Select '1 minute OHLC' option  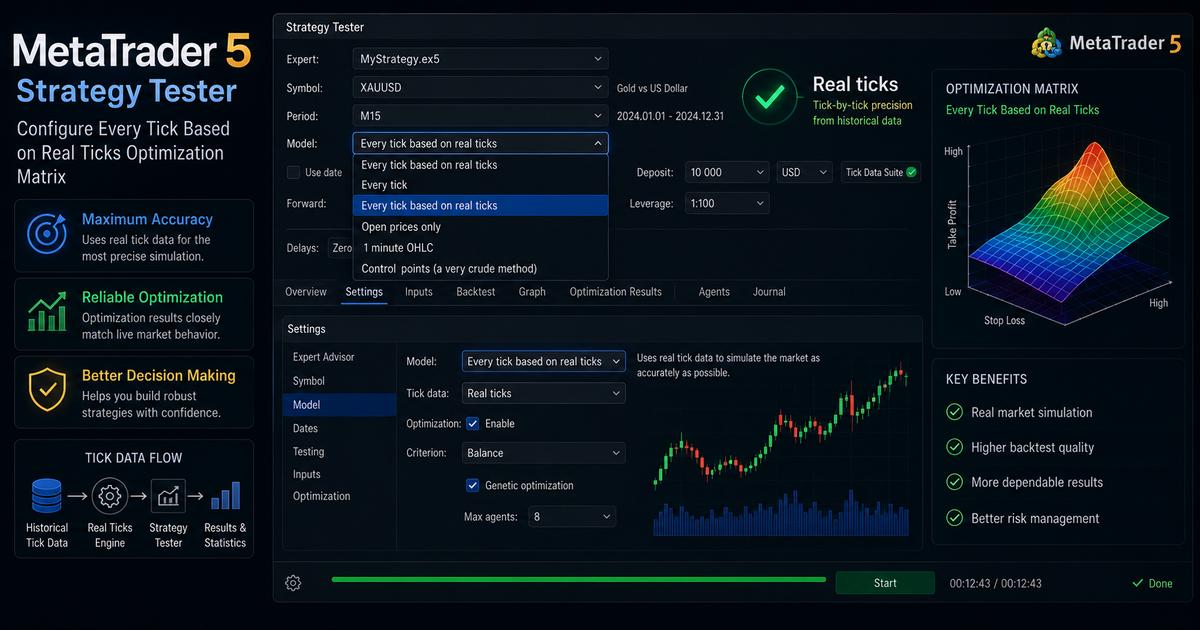(480, 247)
